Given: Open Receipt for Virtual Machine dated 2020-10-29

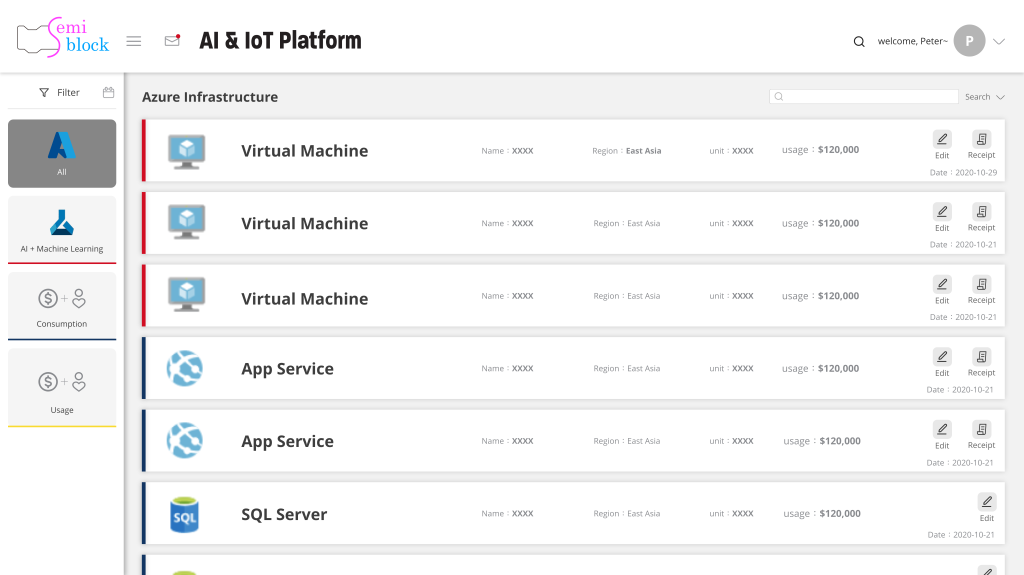Looking at the screenshot, I should tap(982, 145).
